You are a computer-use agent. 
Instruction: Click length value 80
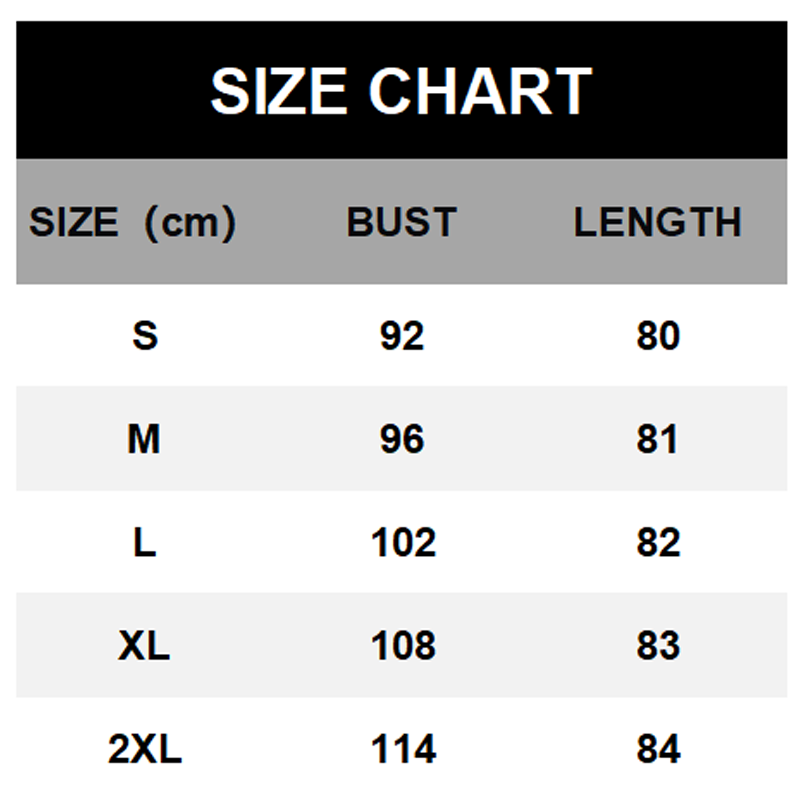(658, 336)
